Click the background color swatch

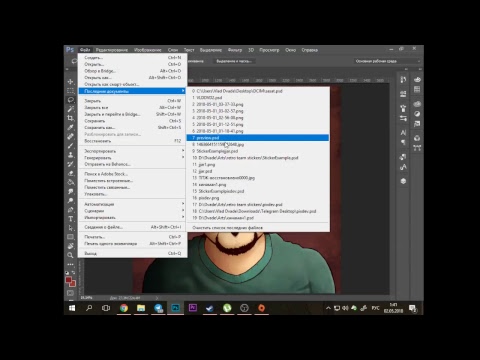pyautogui.click(x=73, y=284)
